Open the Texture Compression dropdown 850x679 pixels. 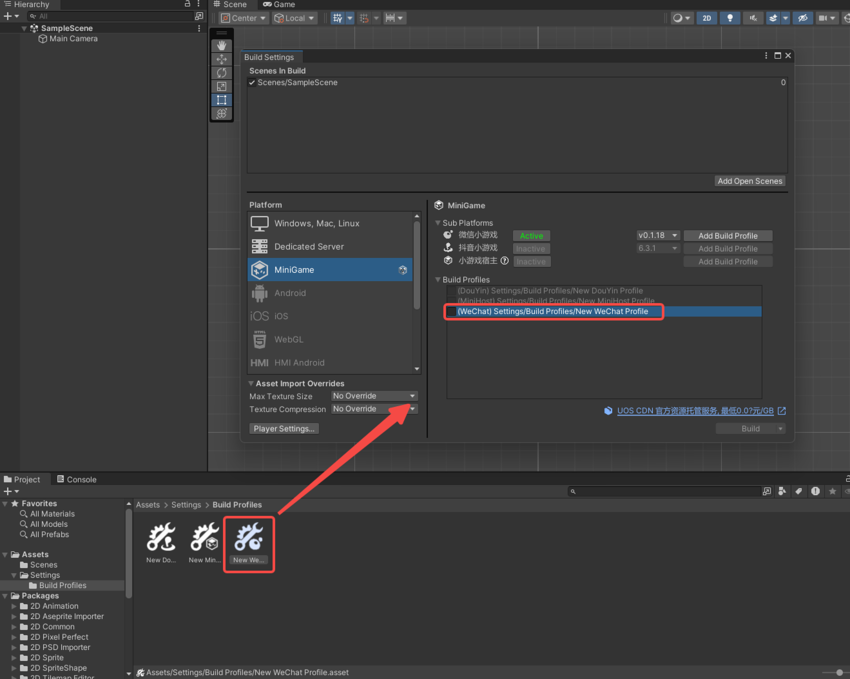click(374, 409)
